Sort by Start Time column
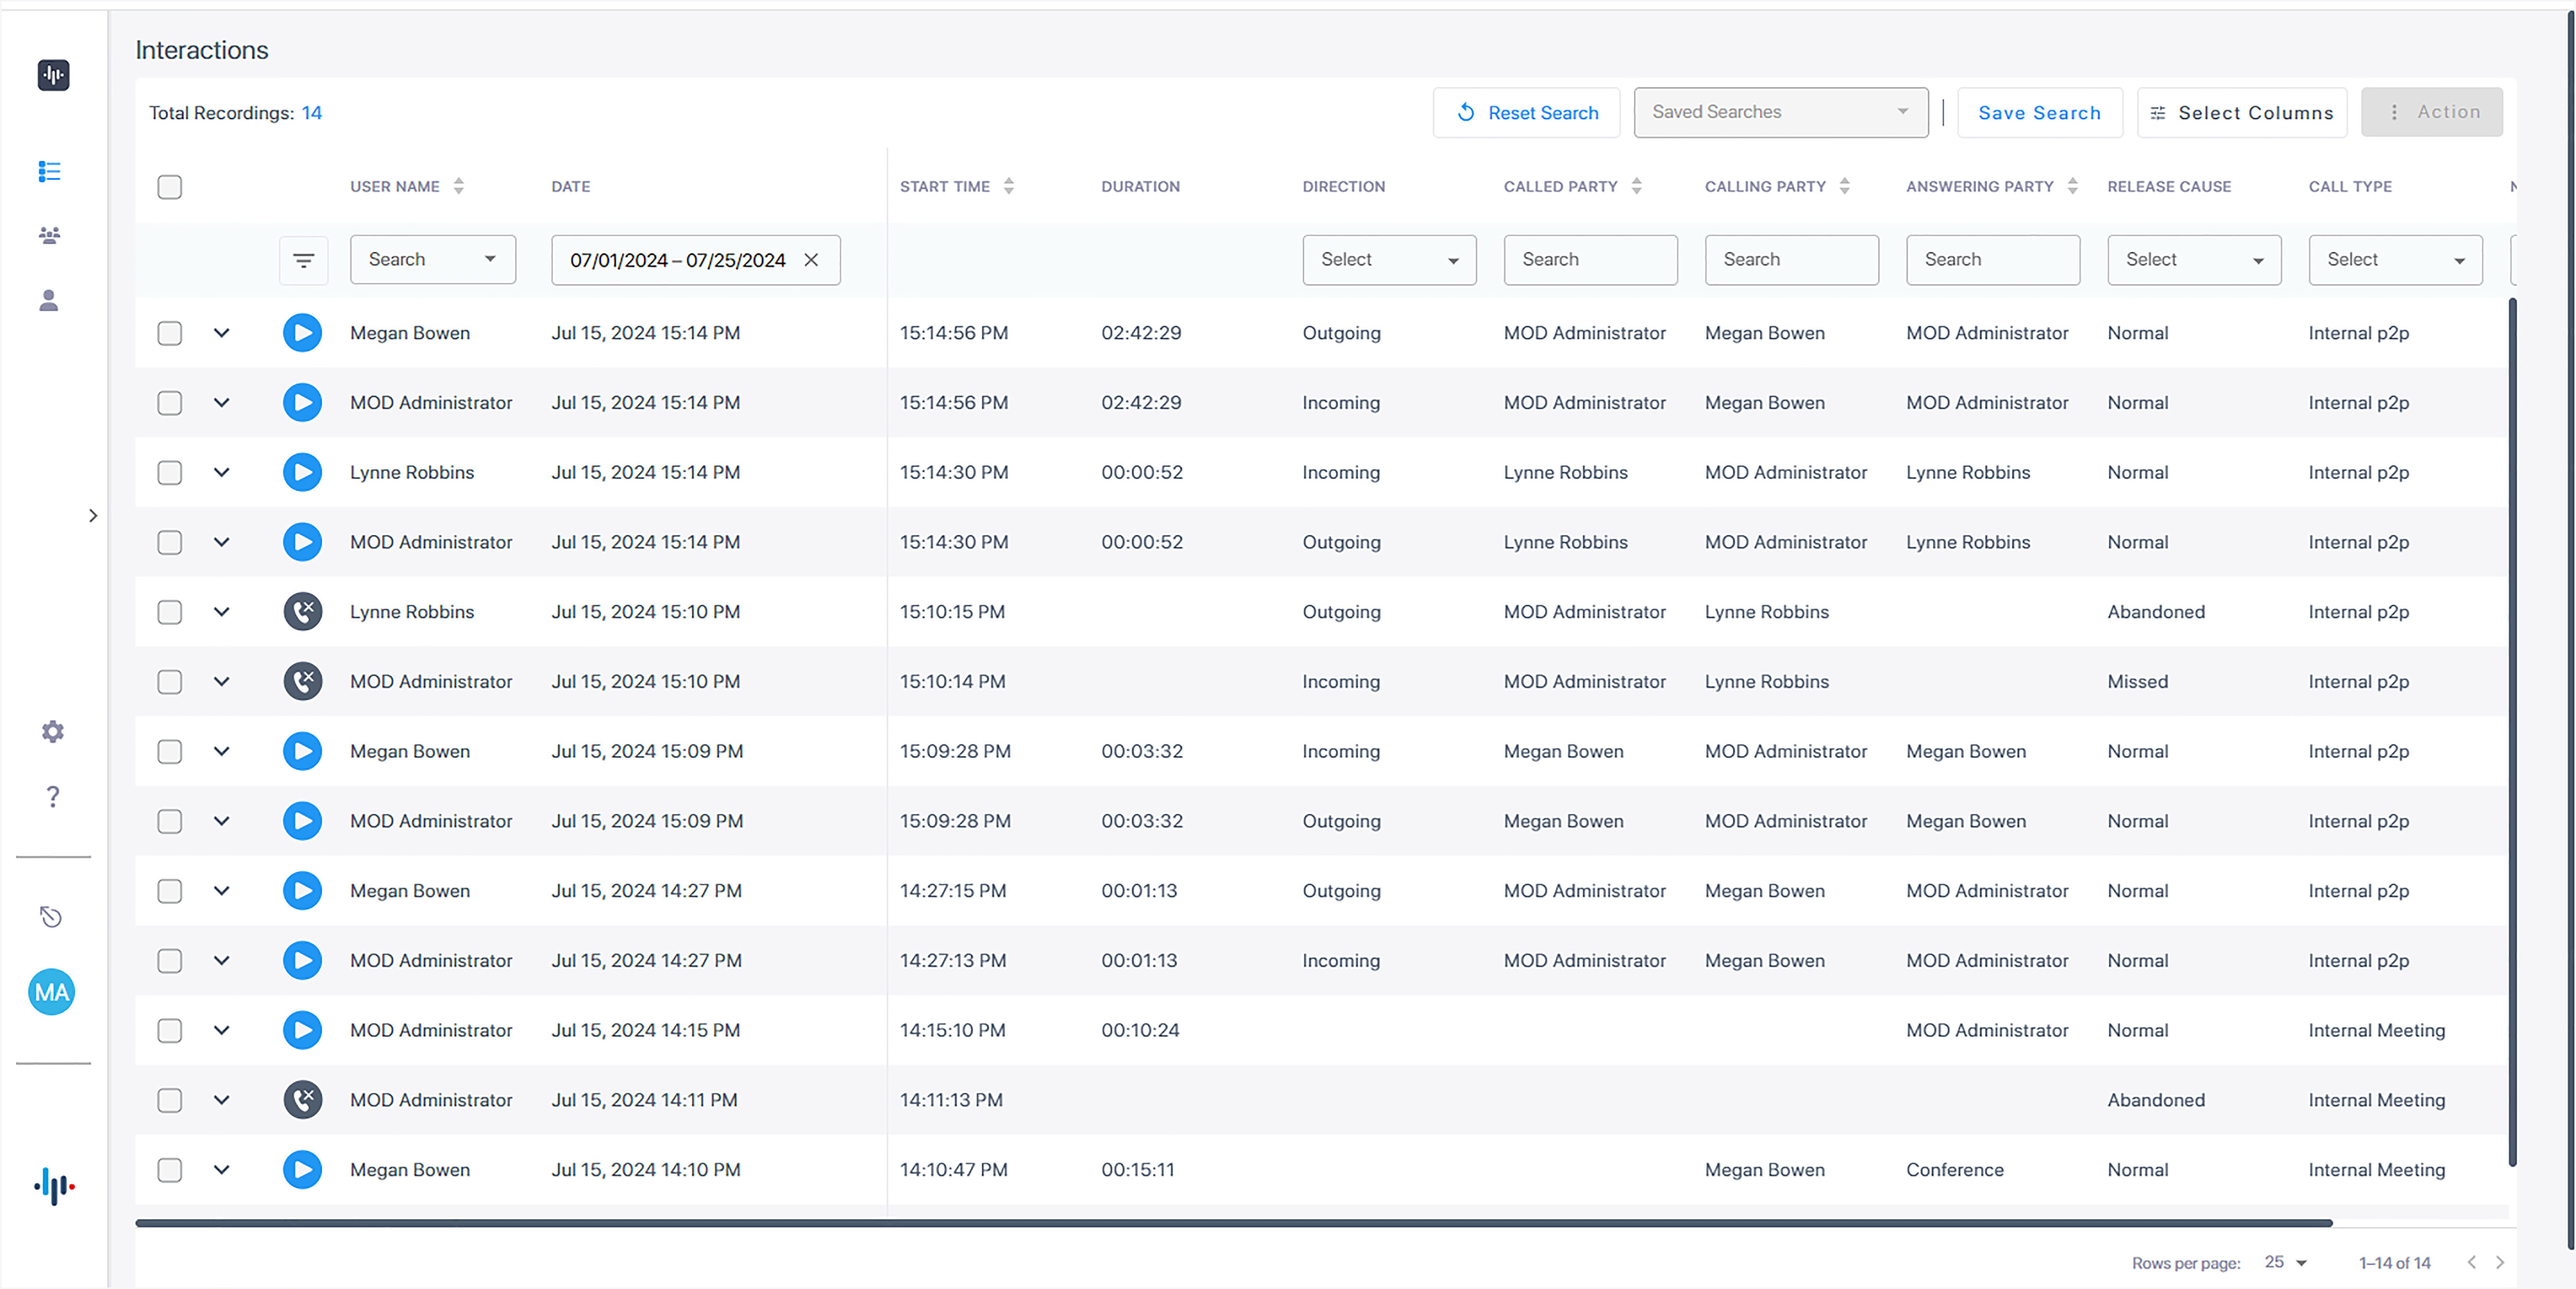This screenshot has width=2576, height=1289. click(x=1008, y=186)
